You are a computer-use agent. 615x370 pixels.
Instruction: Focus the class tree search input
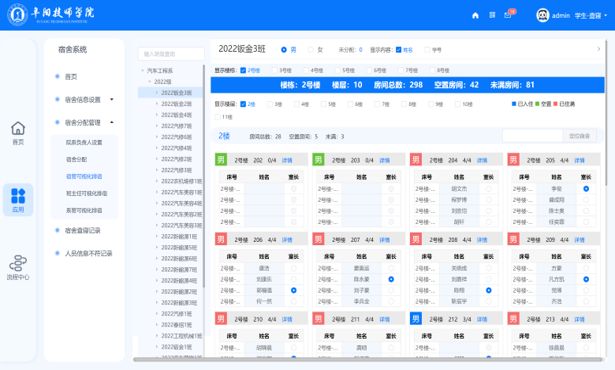[171, 54]
